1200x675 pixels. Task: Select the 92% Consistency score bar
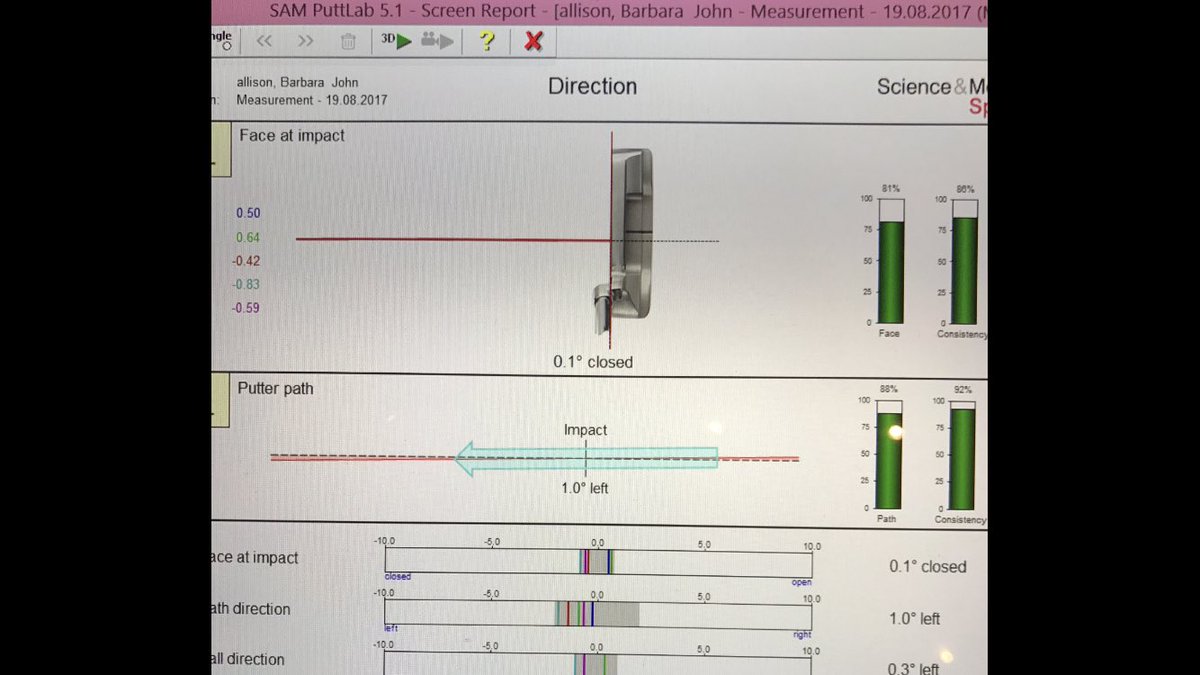962,454
